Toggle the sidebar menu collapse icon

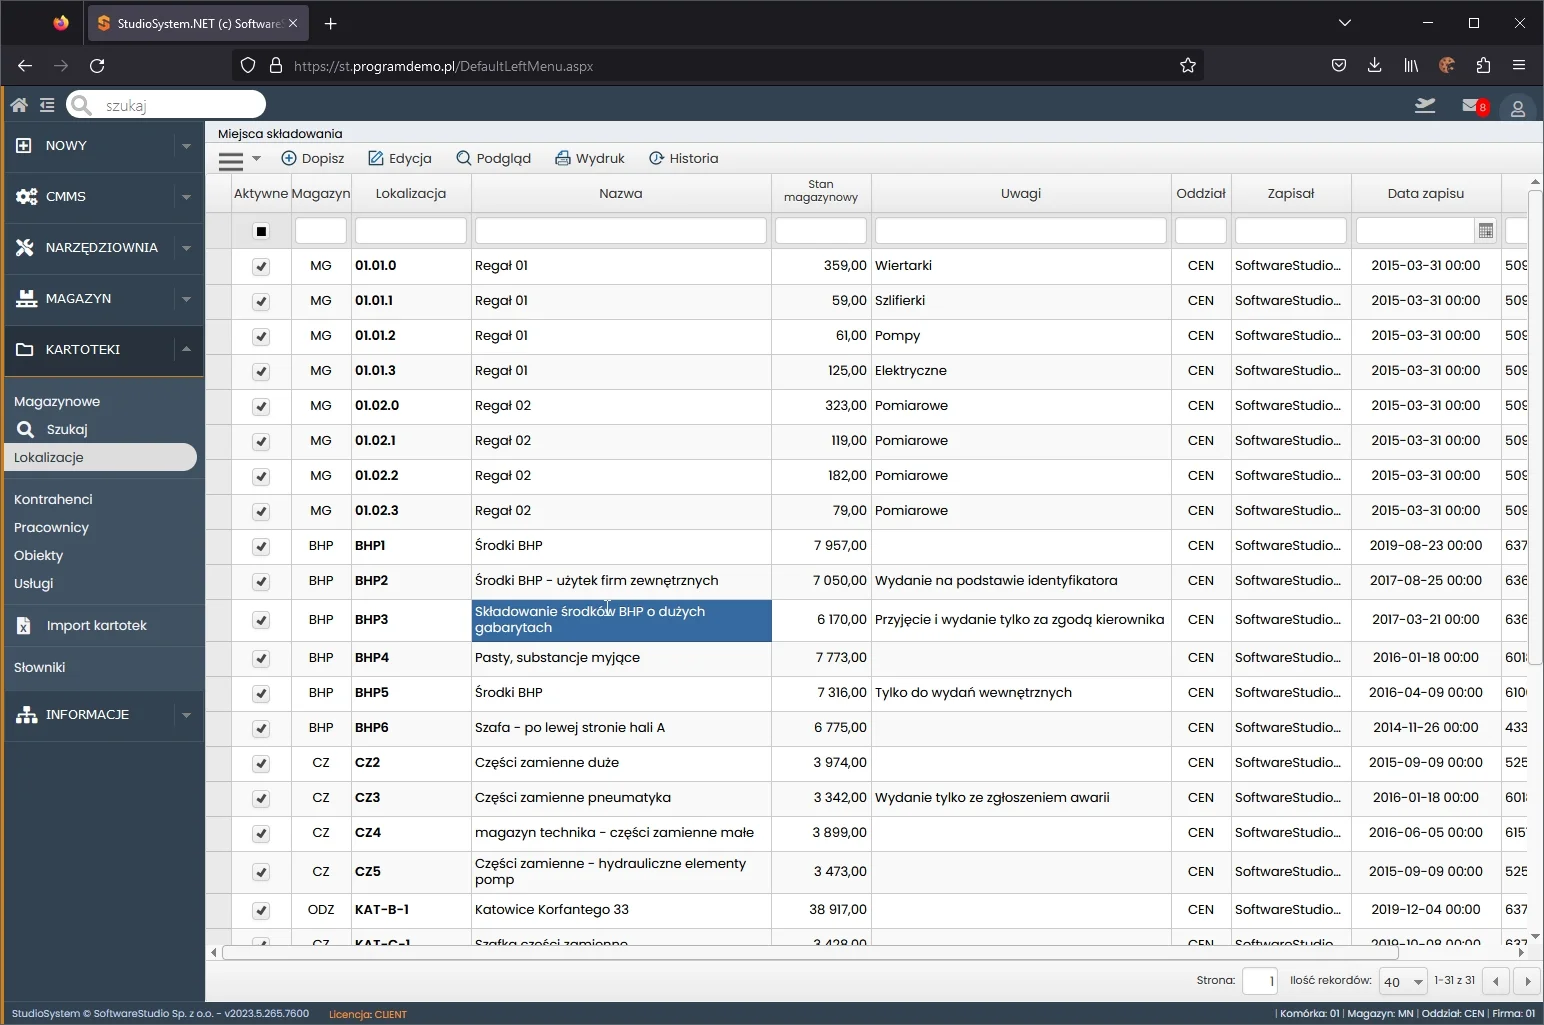click(47, 105)
